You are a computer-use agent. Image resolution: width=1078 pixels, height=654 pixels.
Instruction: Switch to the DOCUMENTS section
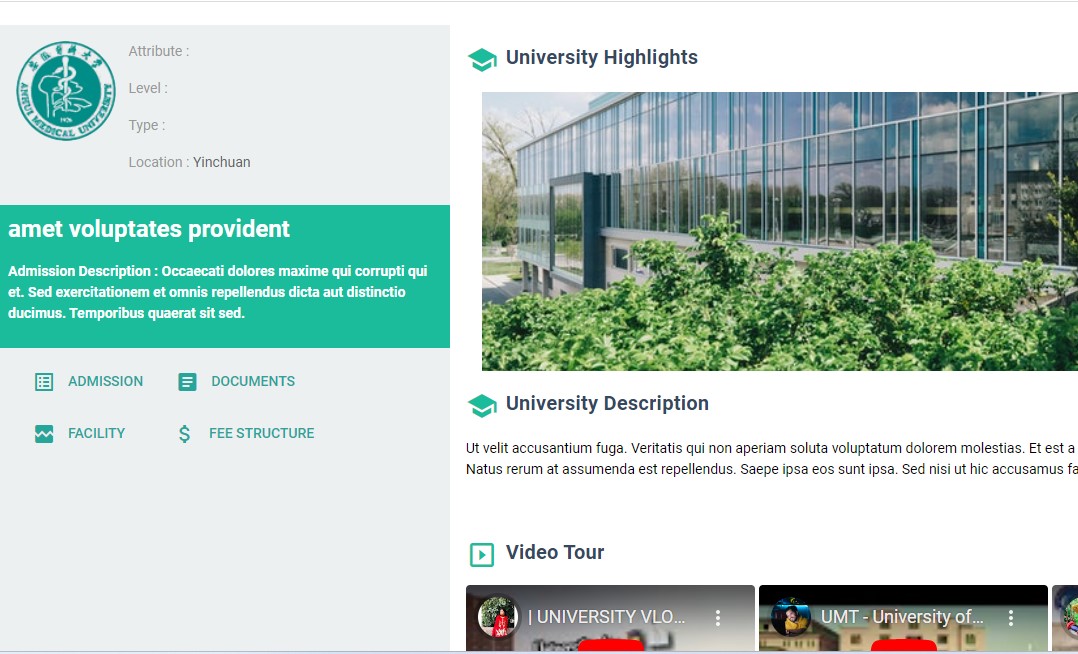click(x=252, y=382)
